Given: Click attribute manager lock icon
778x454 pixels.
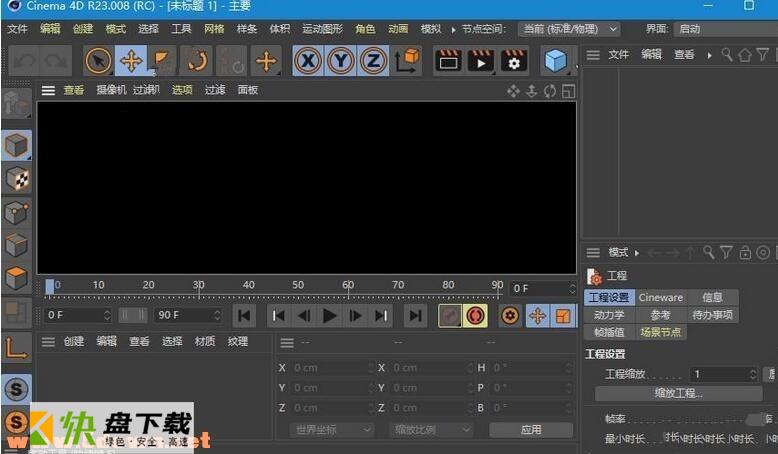Looking at the screenshot, I should click(745, 253).
